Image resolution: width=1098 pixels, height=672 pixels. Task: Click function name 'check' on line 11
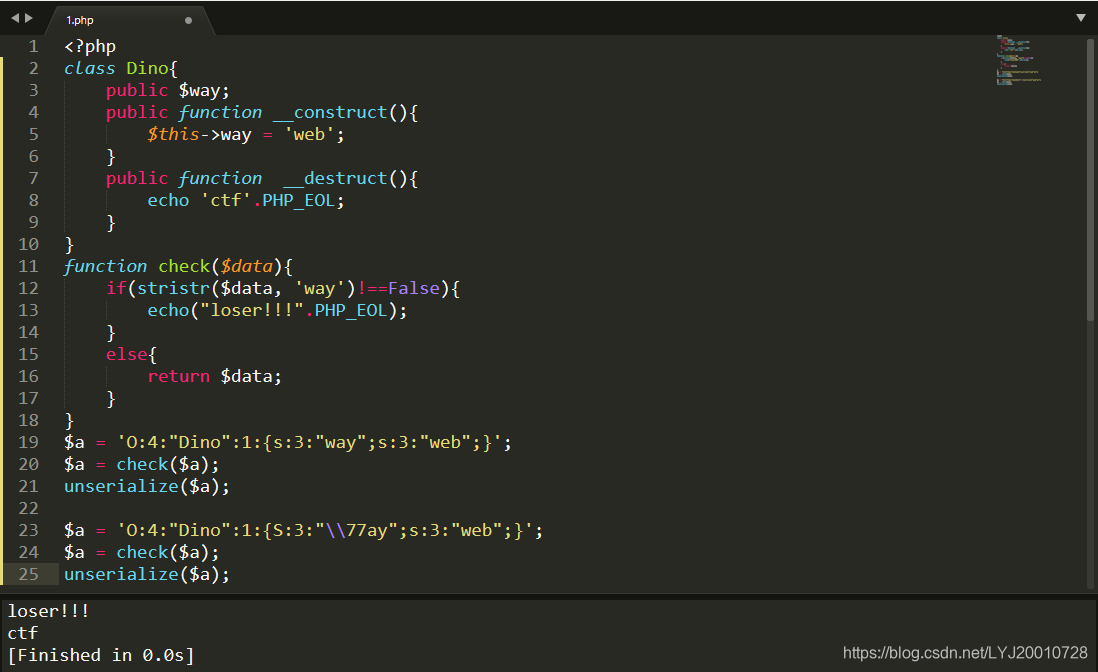[183, 267]
